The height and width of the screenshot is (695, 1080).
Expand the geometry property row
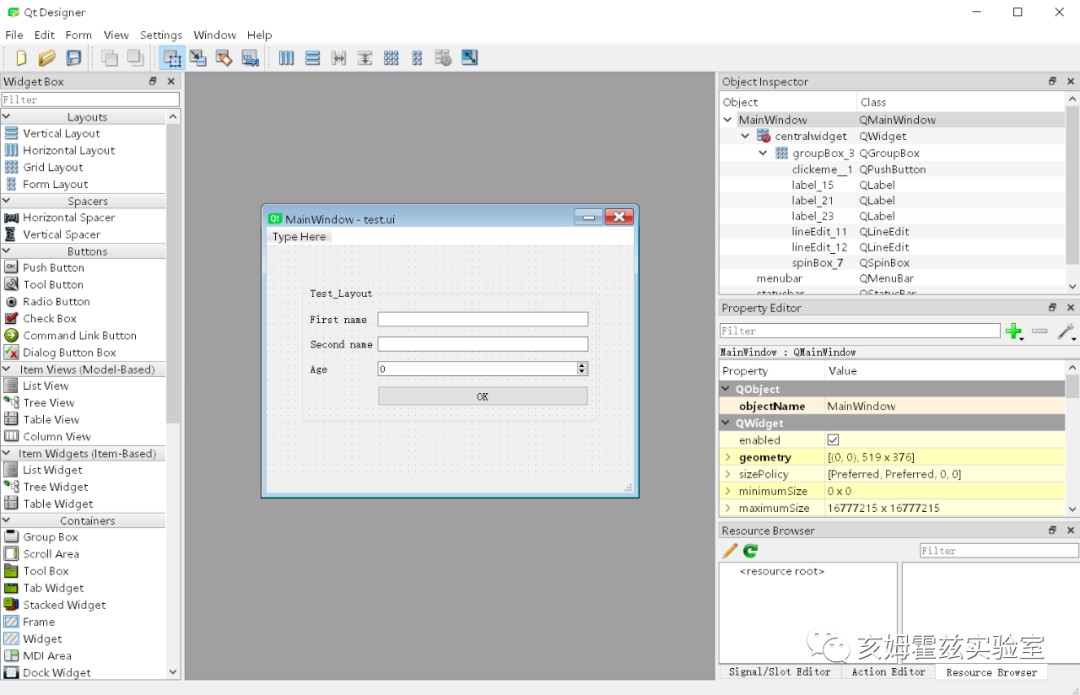pyautogui.click(x=727, y=457)
